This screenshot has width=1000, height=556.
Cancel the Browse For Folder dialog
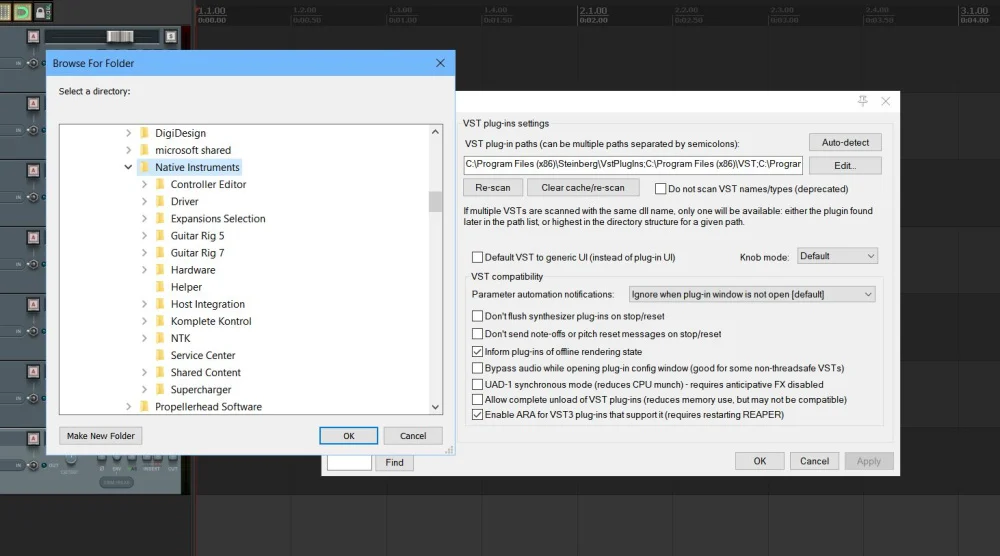[413, 435]
